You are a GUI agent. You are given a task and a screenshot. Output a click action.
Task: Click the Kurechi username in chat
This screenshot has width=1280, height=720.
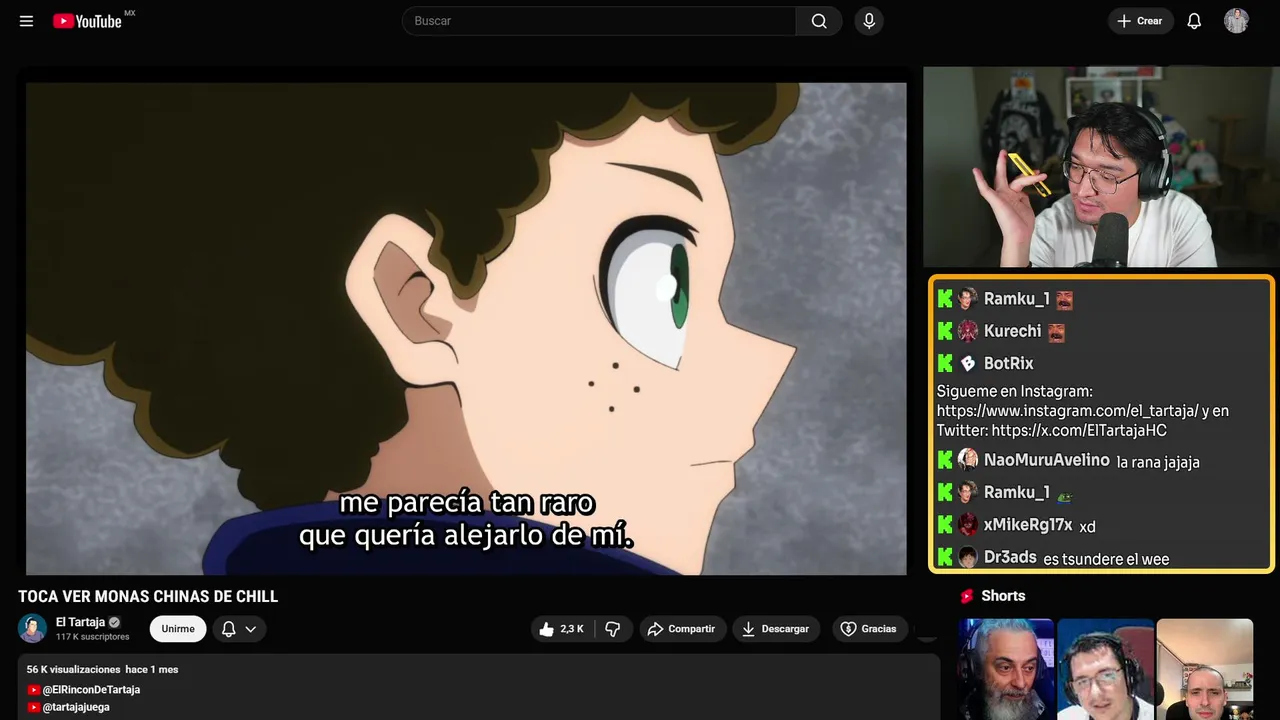(1012, 331)
